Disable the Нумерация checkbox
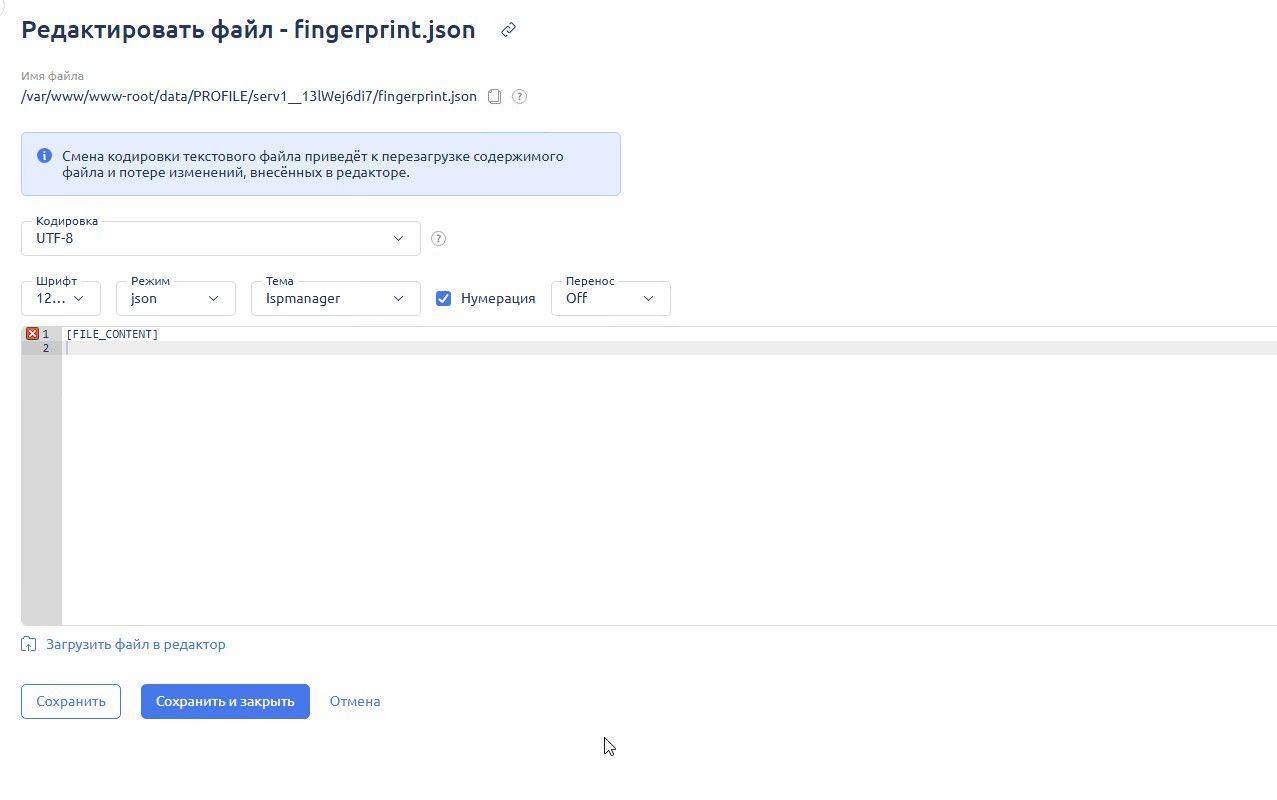 click(x=443, y=298)
